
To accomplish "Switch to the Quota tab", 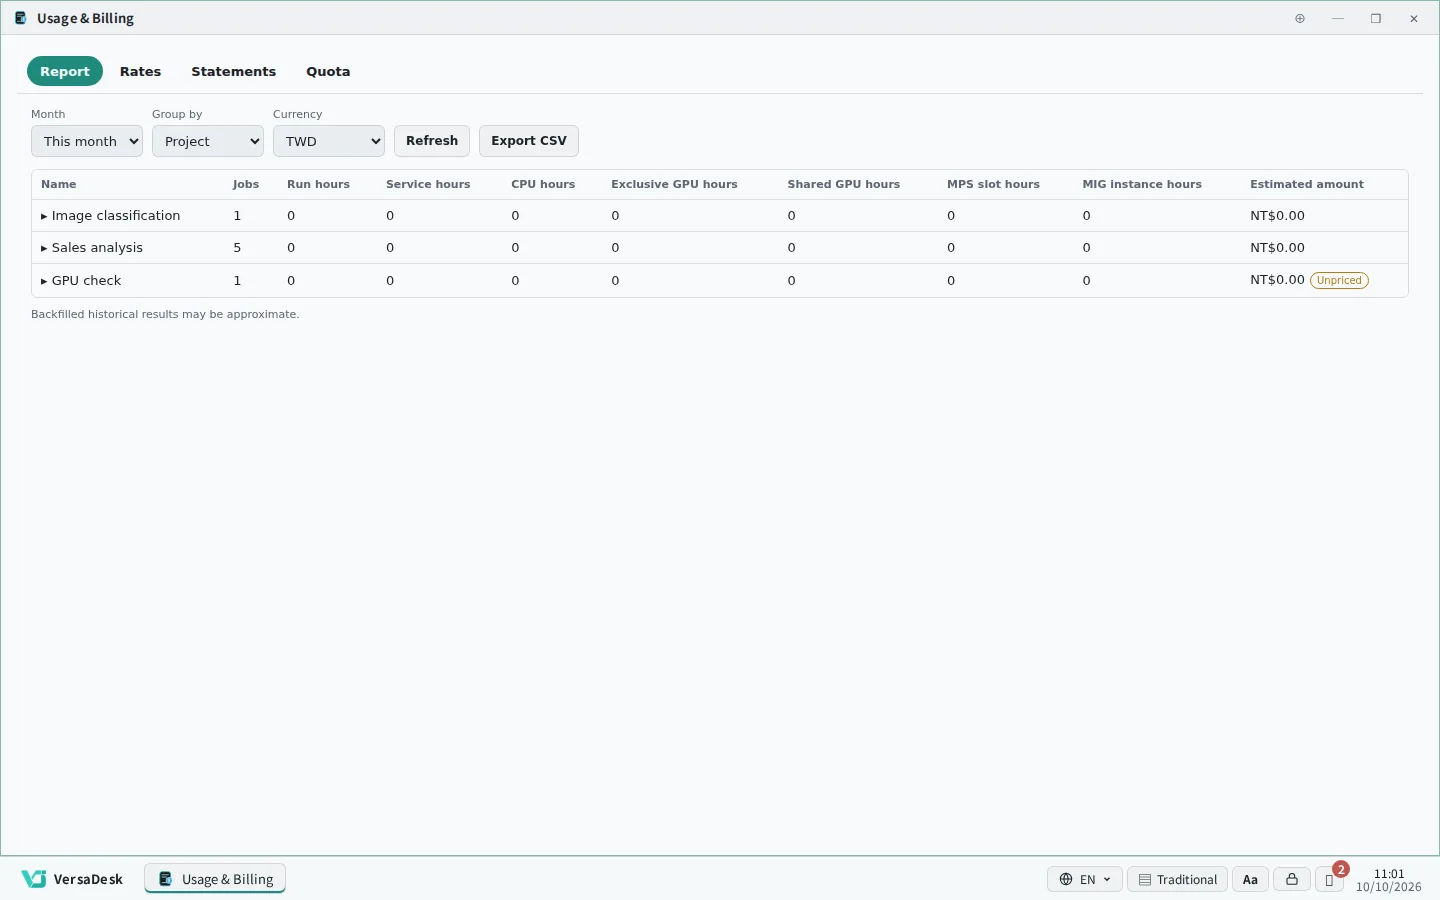I will point(328,71).
